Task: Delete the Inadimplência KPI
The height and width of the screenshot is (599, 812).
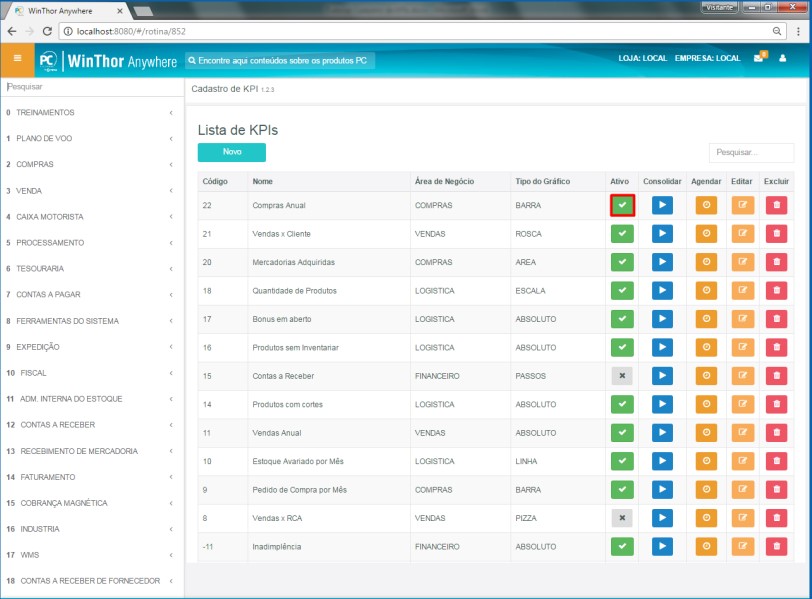Action: point(776,546)
